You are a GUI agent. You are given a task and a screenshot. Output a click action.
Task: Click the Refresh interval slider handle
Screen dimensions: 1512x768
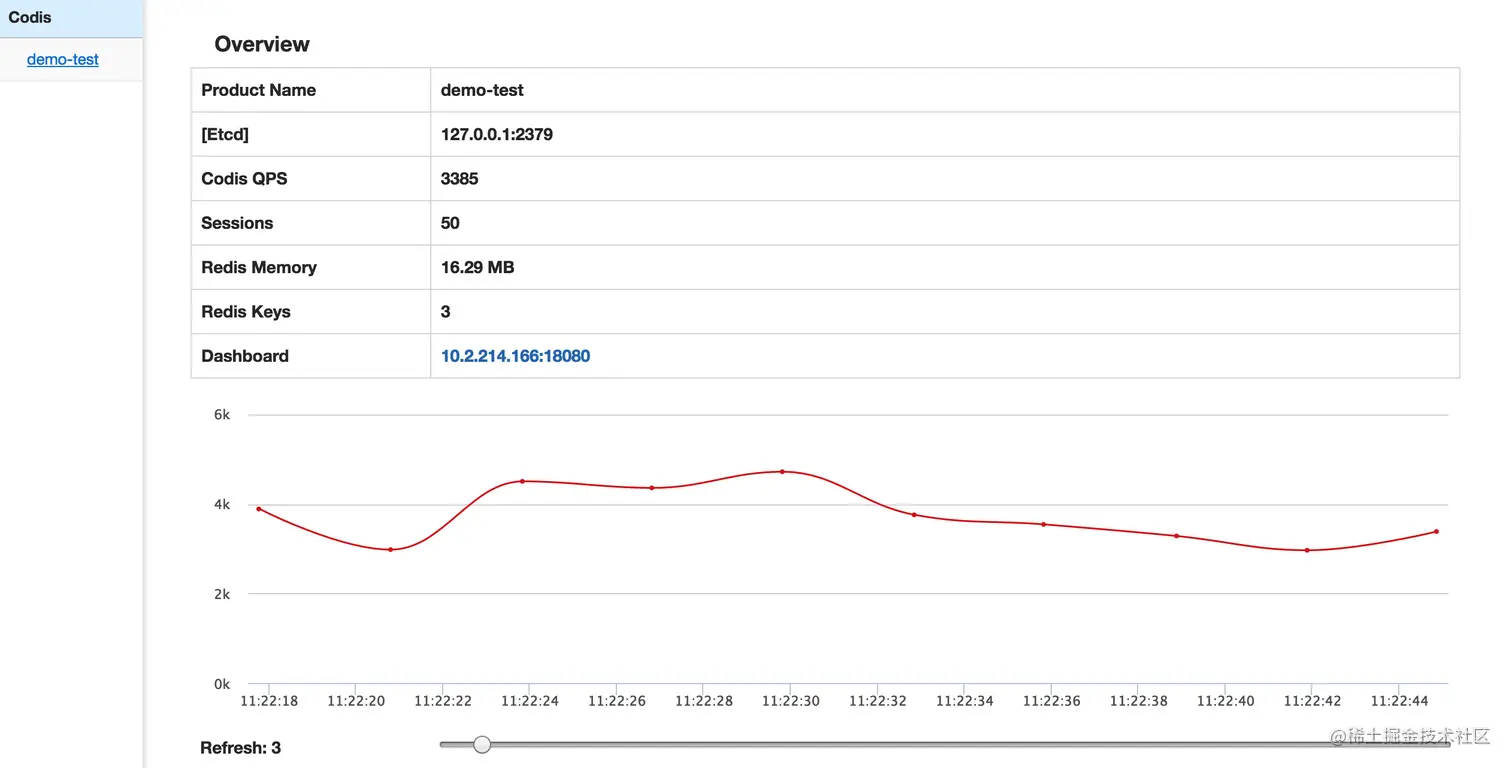pos(482,744)
